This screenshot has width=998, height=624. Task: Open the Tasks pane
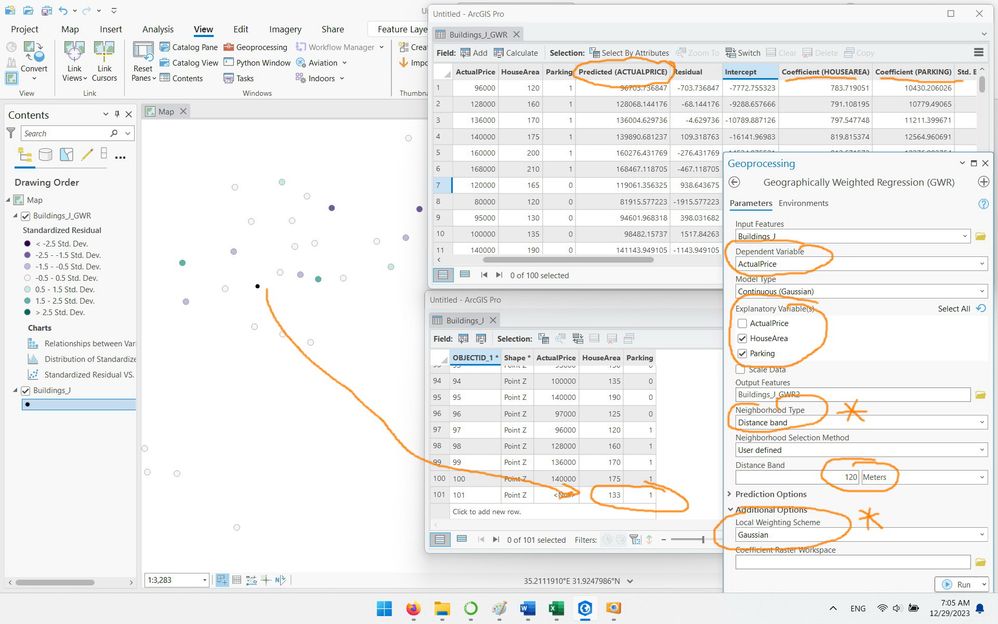coord(239,78)
